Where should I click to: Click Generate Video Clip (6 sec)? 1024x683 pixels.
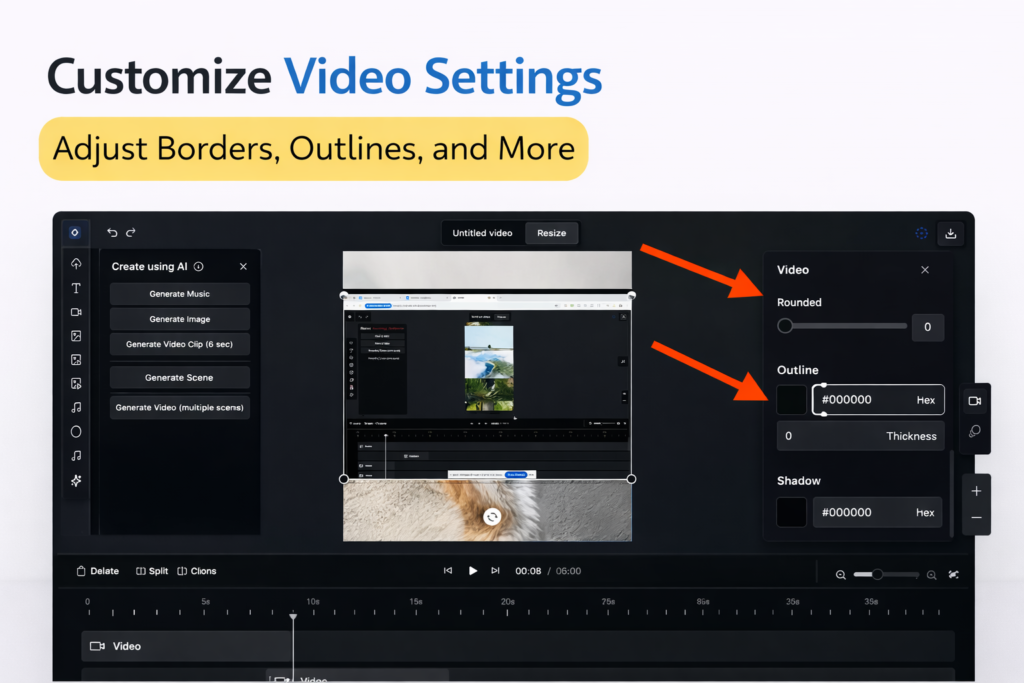click(180, 344)
